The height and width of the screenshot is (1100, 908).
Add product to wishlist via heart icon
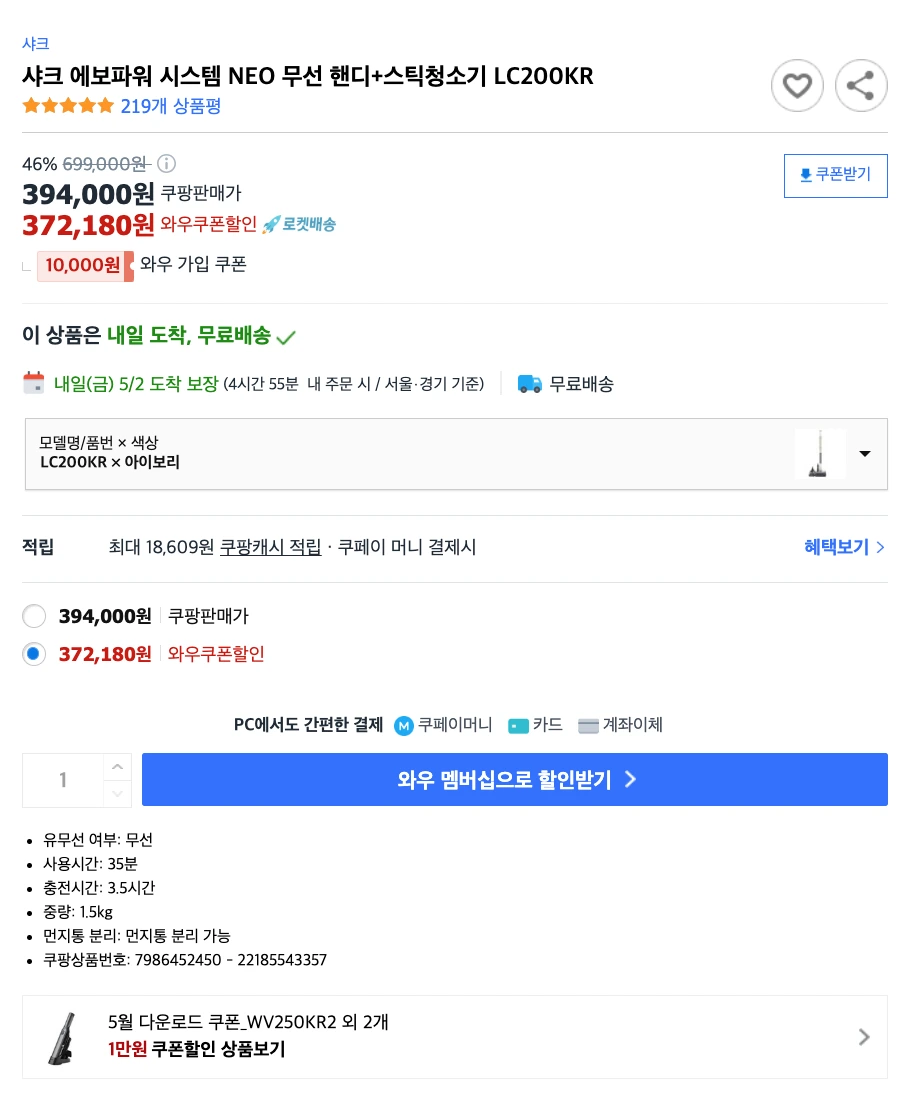click(x=797, y=85)
